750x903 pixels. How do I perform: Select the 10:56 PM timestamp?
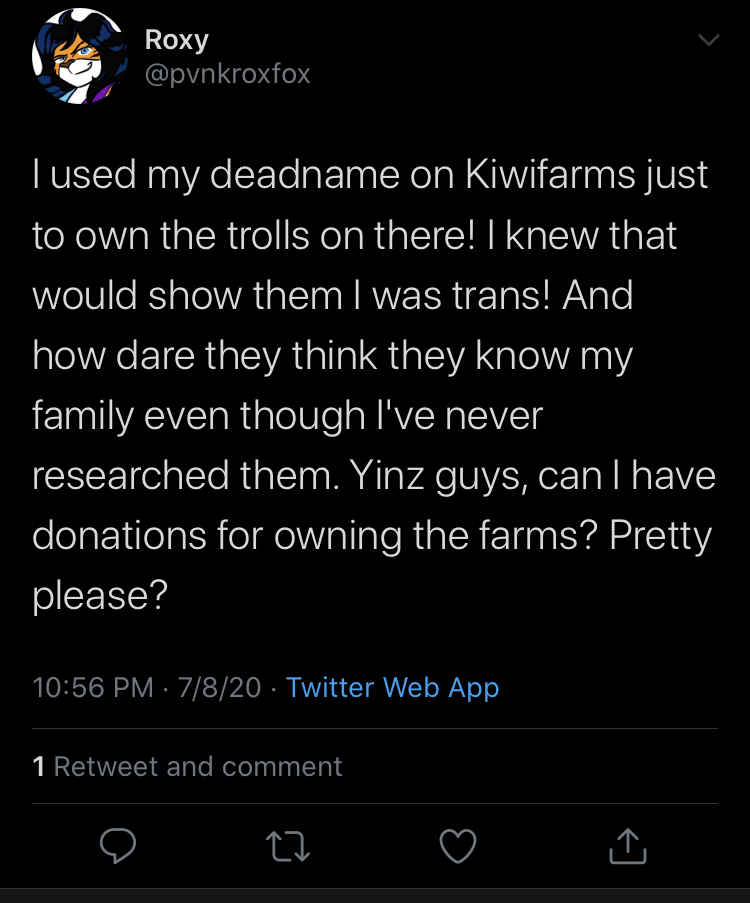click(x=93, y=688)
